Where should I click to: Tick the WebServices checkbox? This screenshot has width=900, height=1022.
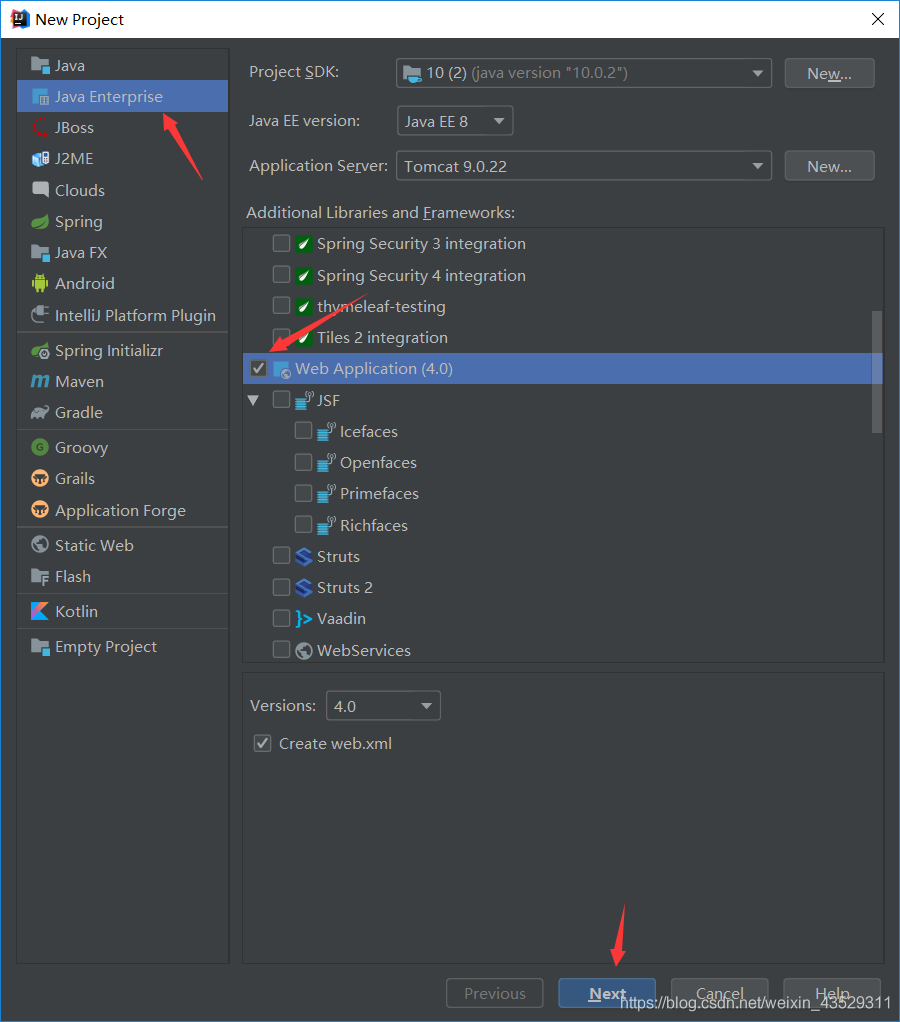pyautogui.click(x=282, y=650)
